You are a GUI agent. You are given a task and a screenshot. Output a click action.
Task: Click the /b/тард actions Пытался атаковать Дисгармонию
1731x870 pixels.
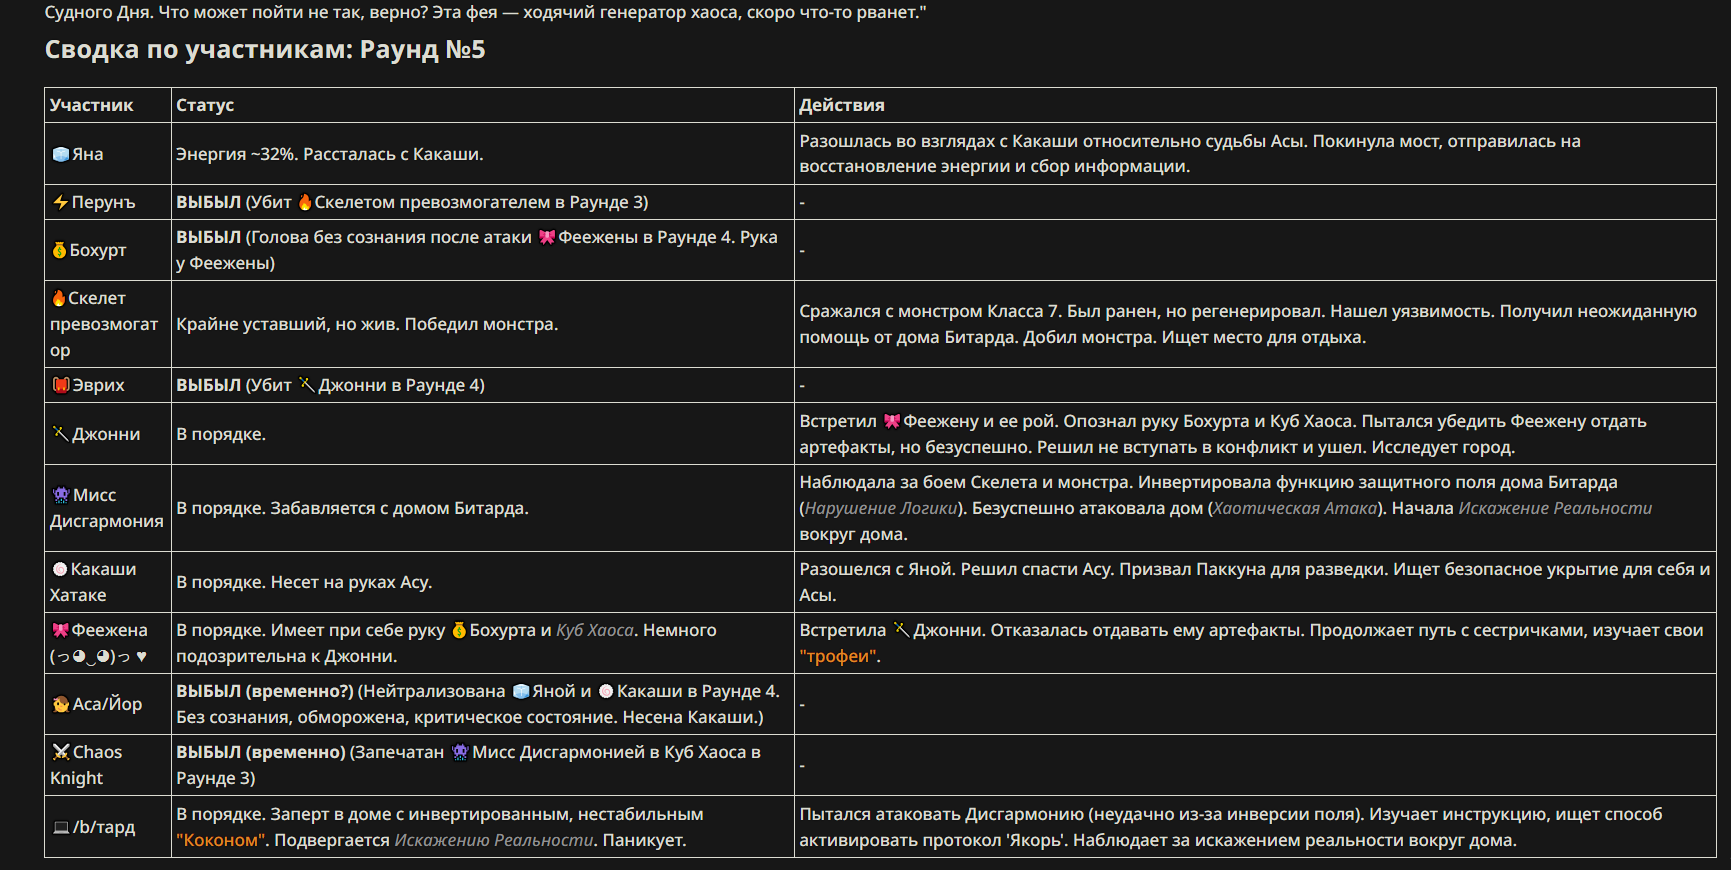tap(942, 814)
